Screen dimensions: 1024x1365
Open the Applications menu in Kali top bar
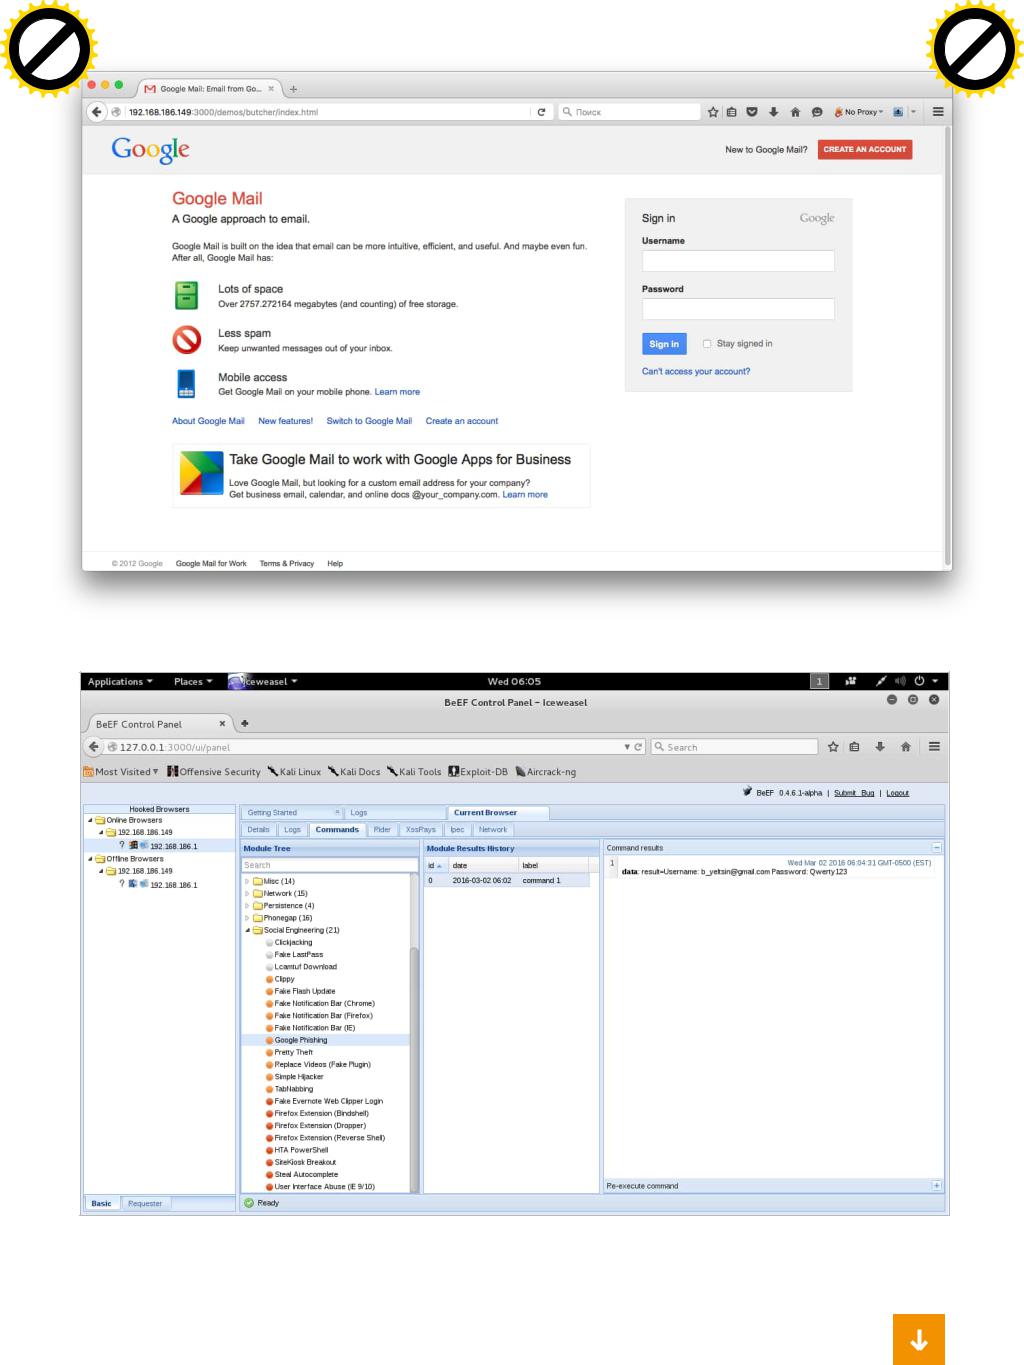[x=120, y=681]
